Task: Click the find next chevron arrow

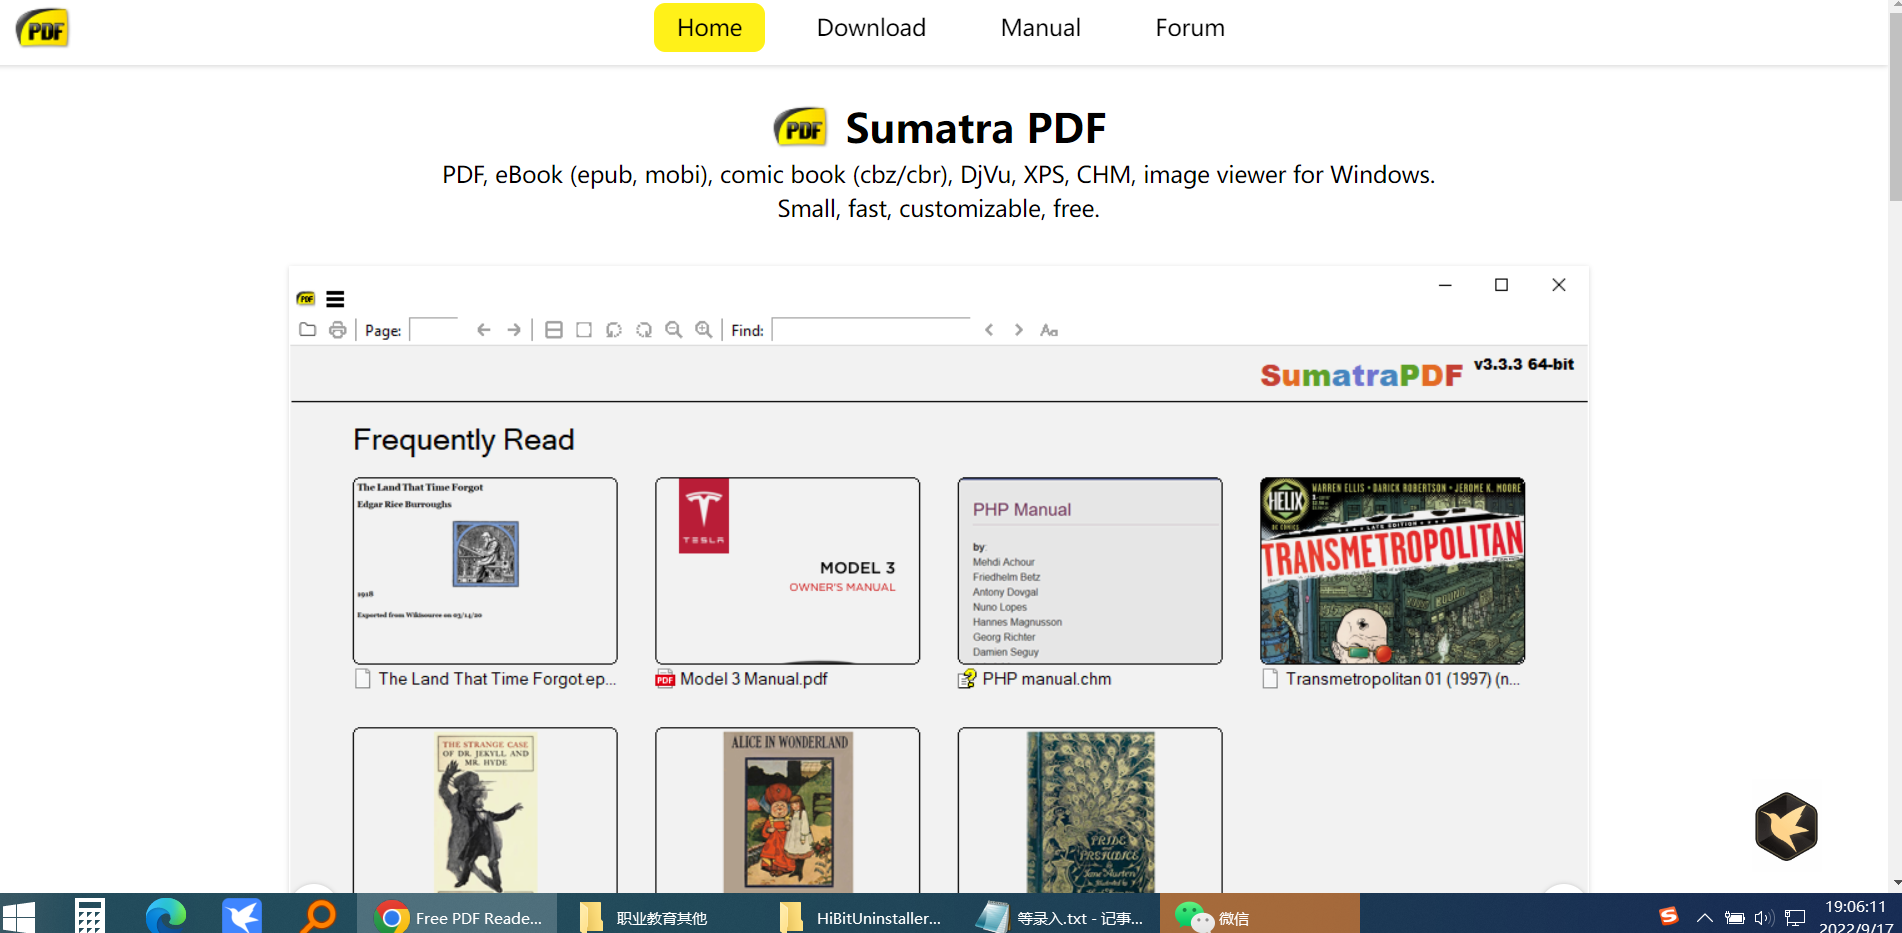Action: 1019,330
